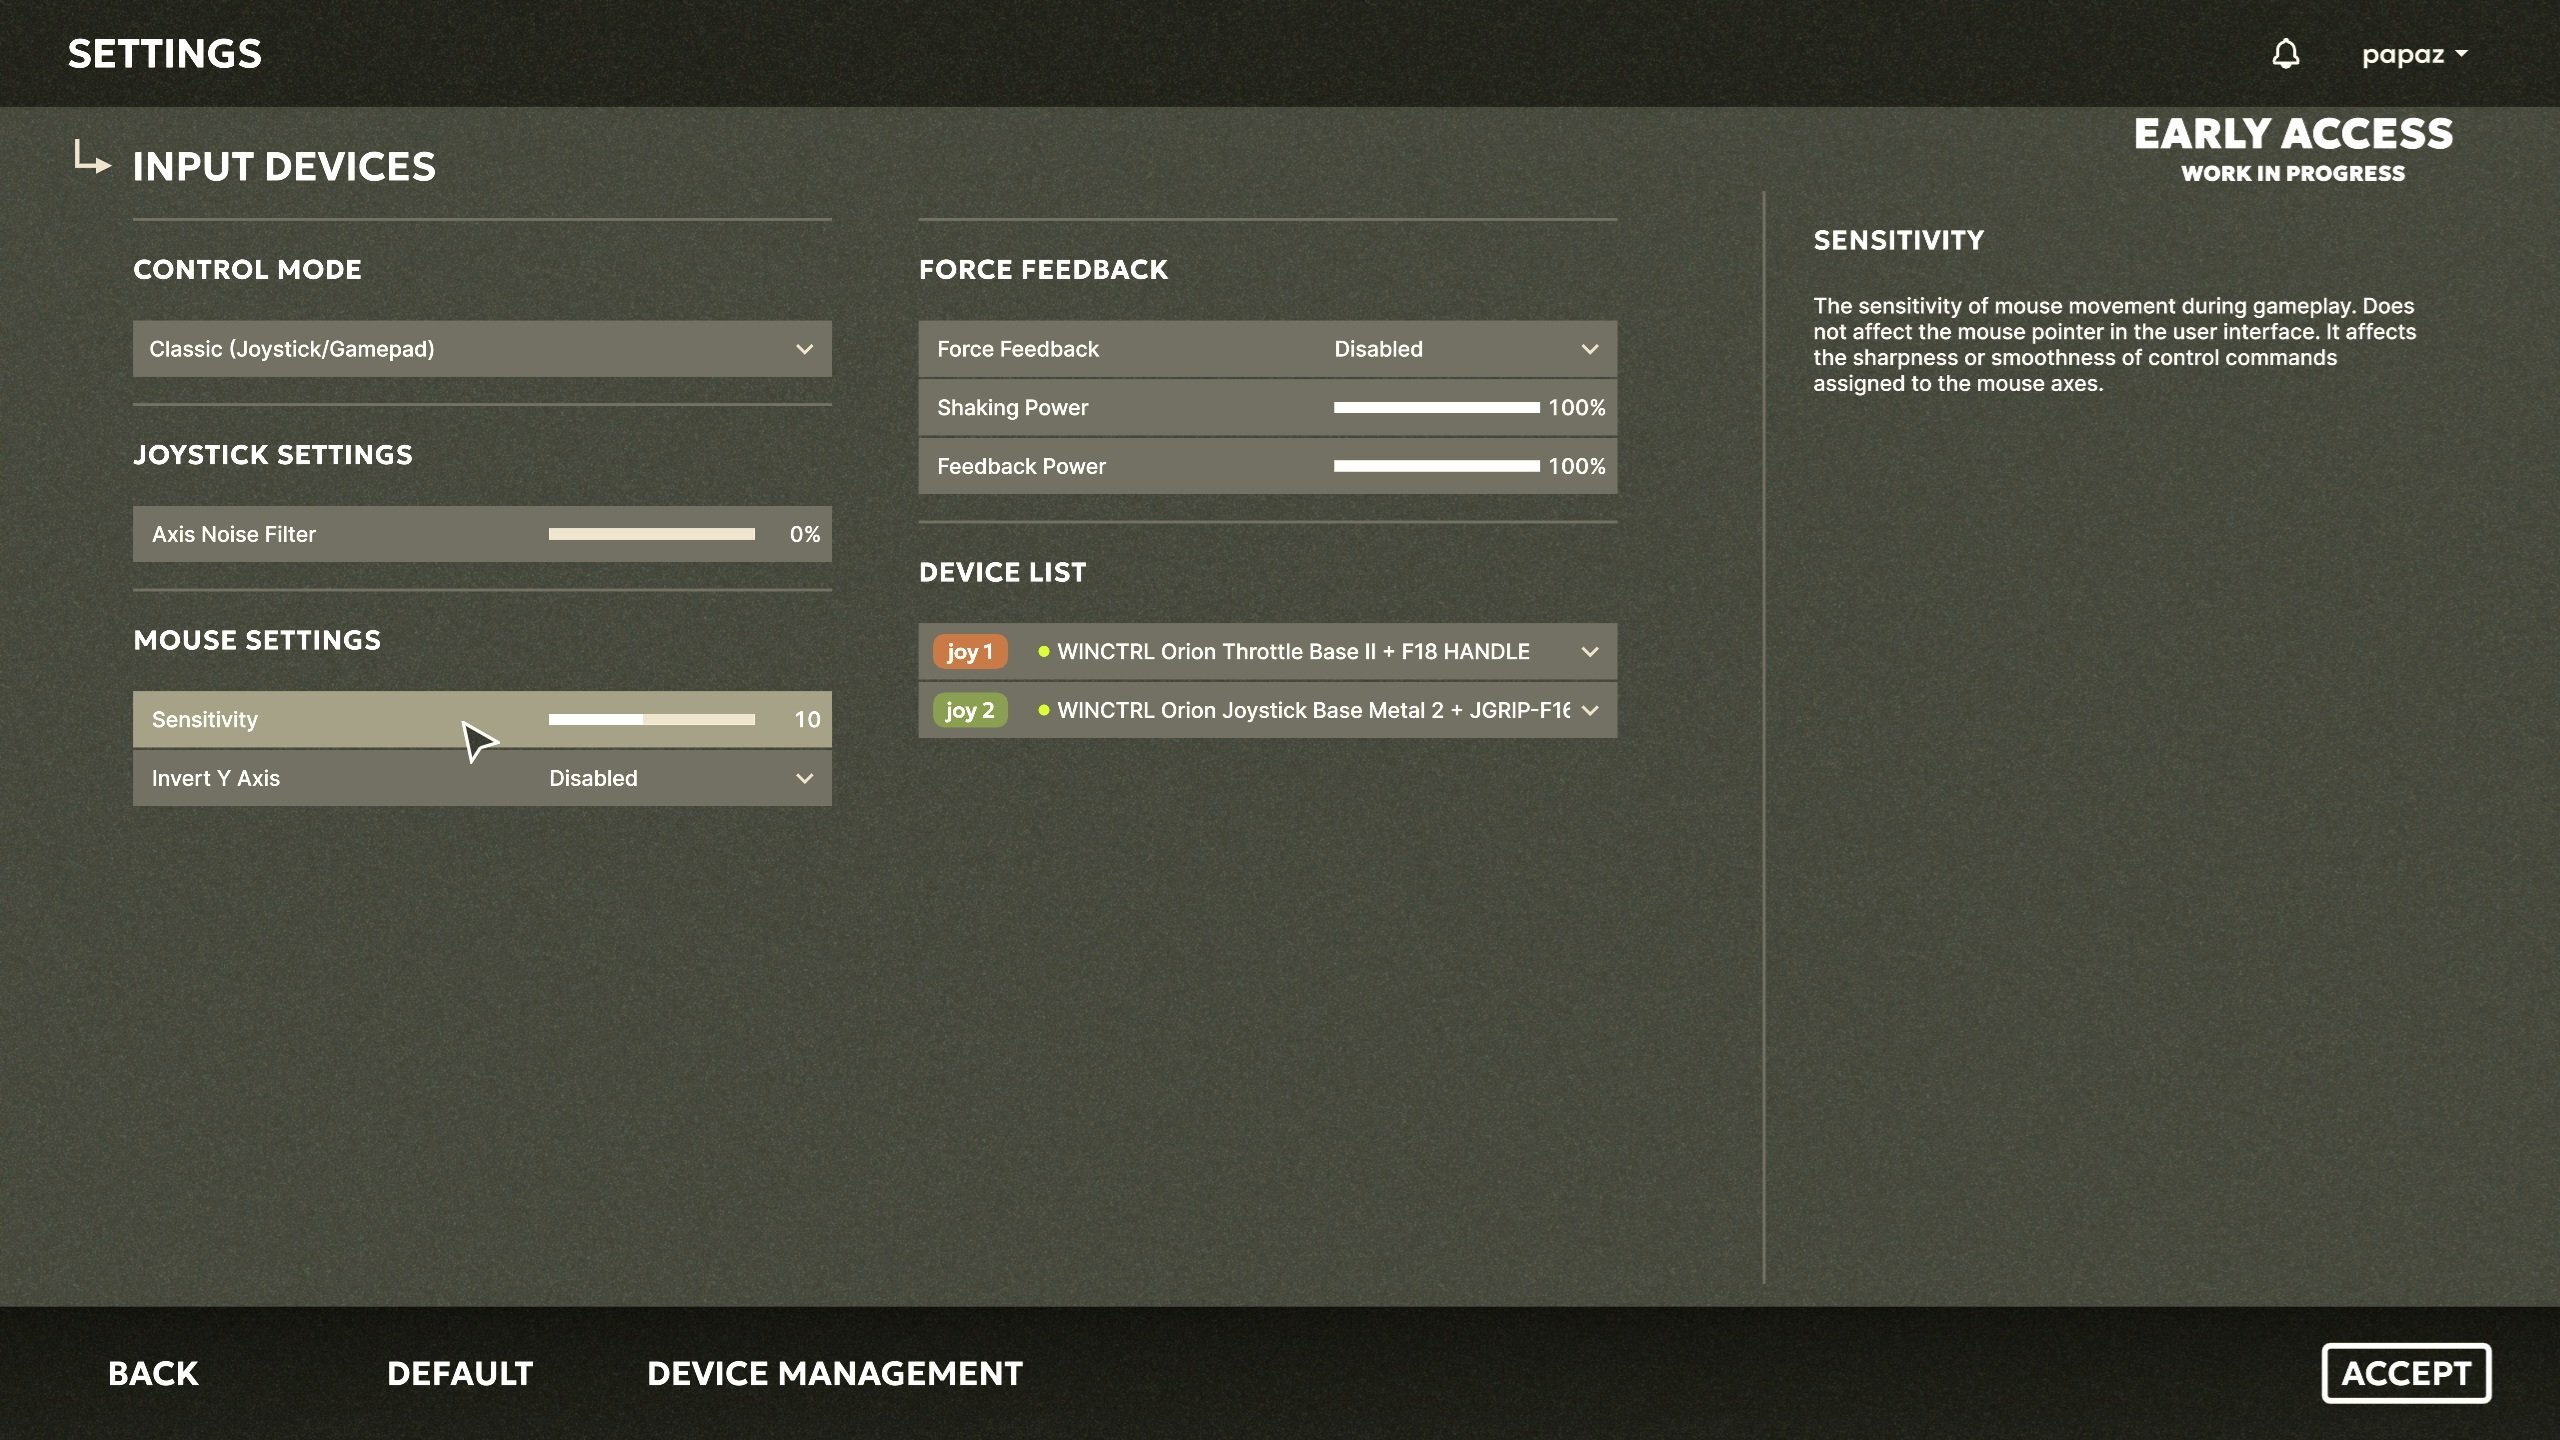Click the BACK button
The width and height of the screenshot is (2560, 1440).
(153, 1373)
